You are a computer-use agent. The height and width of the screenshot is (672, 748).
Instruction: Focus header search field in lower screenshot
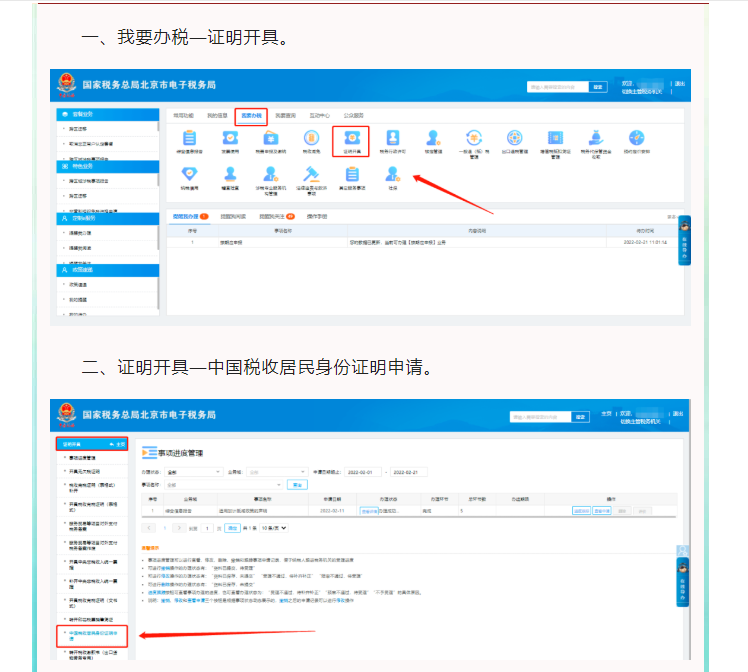pyautogui.click(x=540, y=417)
